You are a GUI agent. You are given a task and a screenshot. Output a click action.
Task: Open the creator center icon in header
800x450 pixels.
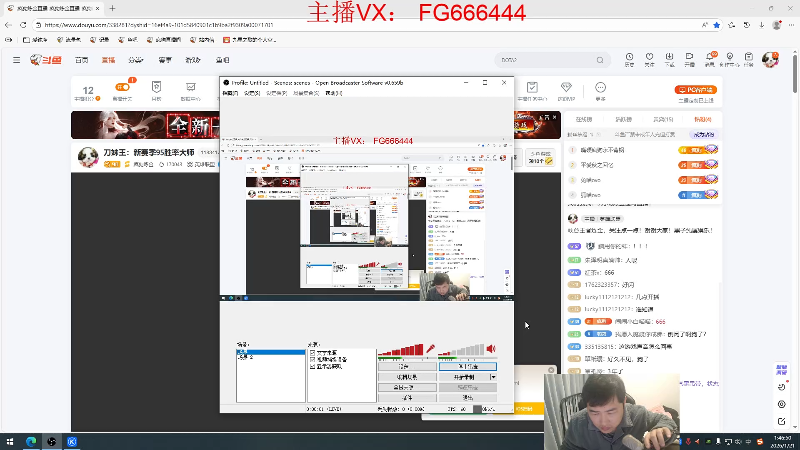730,57
